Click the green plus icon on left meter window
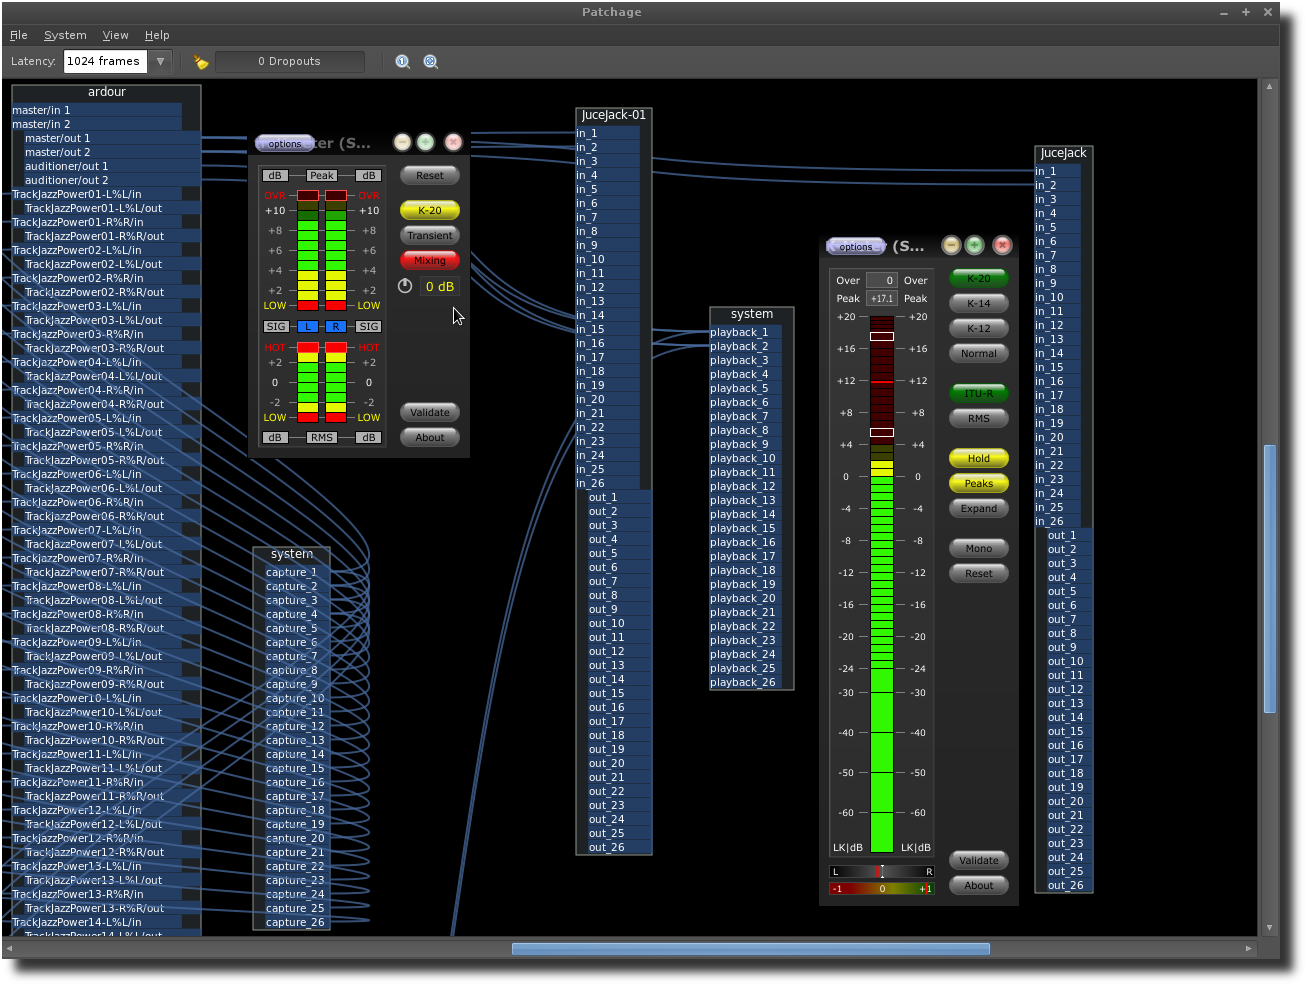1308x987 pixels. (426, 142)
